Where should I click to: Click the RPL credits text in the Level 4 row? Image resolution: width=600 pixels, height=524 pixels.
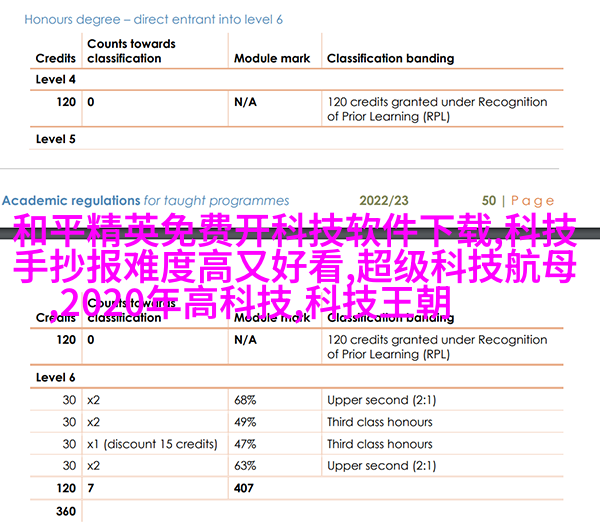437,109
